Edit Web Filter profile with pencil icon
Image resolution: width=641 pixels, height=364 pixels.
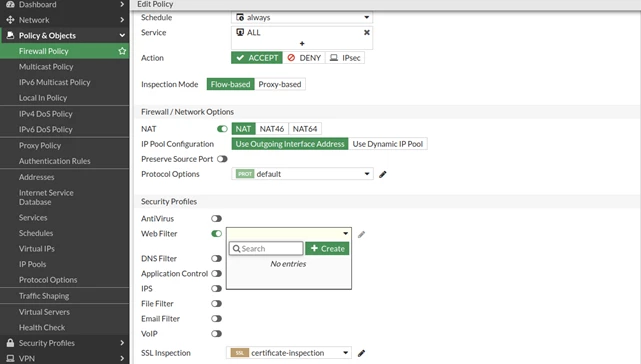(x=361, y=234)
